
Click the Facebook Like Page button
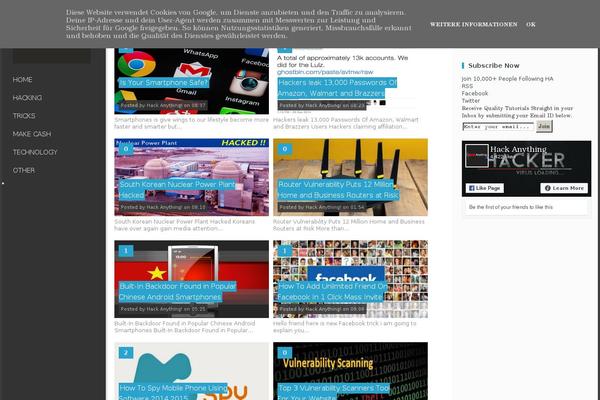[x=484, y=188]
